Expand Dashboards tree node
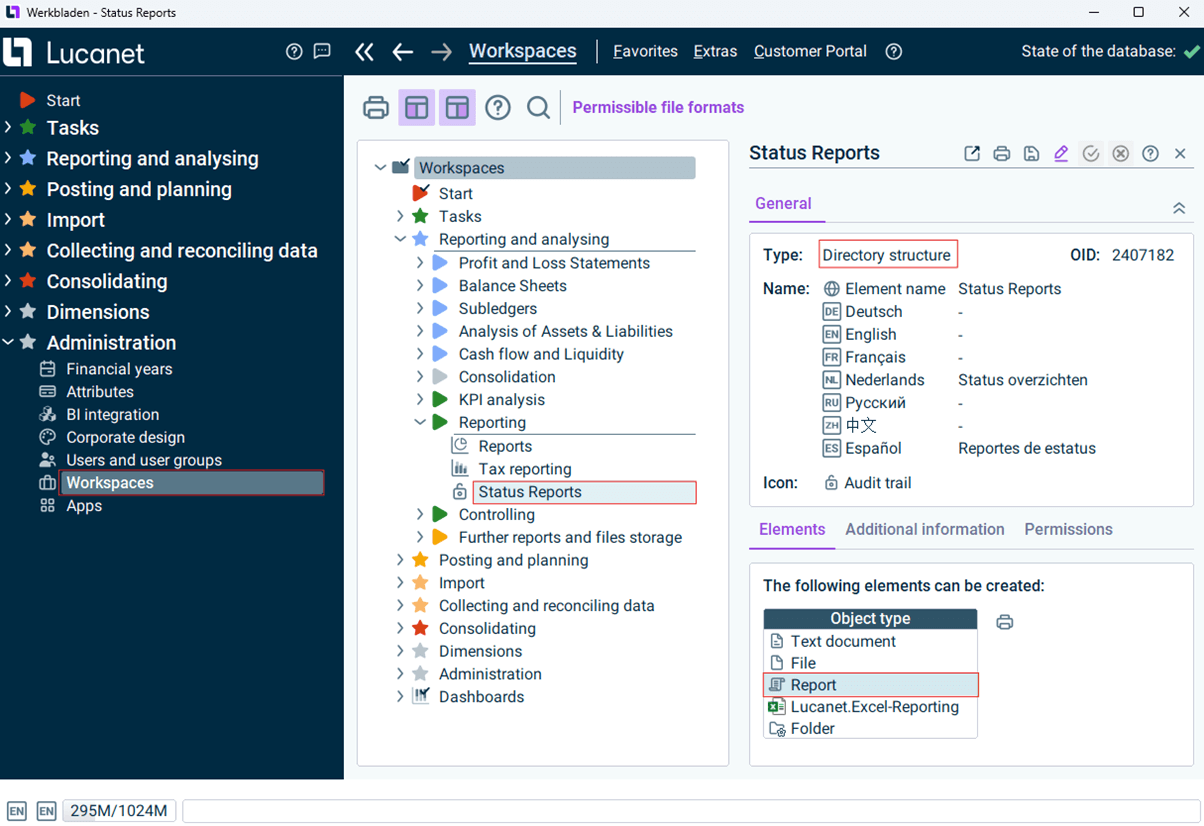1204x826 pixels. point(400,697)
